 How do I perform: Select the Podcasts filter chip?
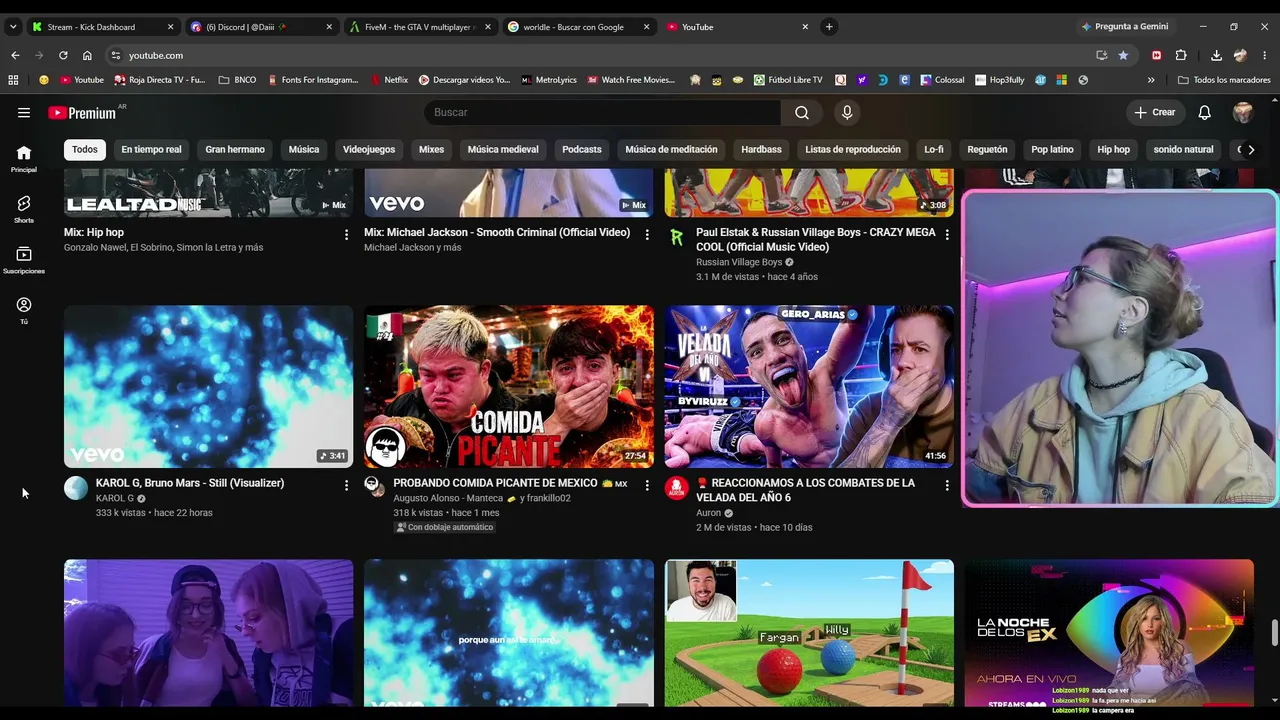click(582, 150)
